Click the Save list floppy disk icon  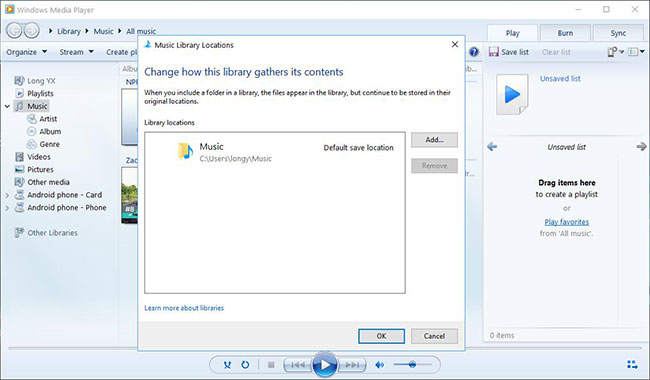(494, 52)
